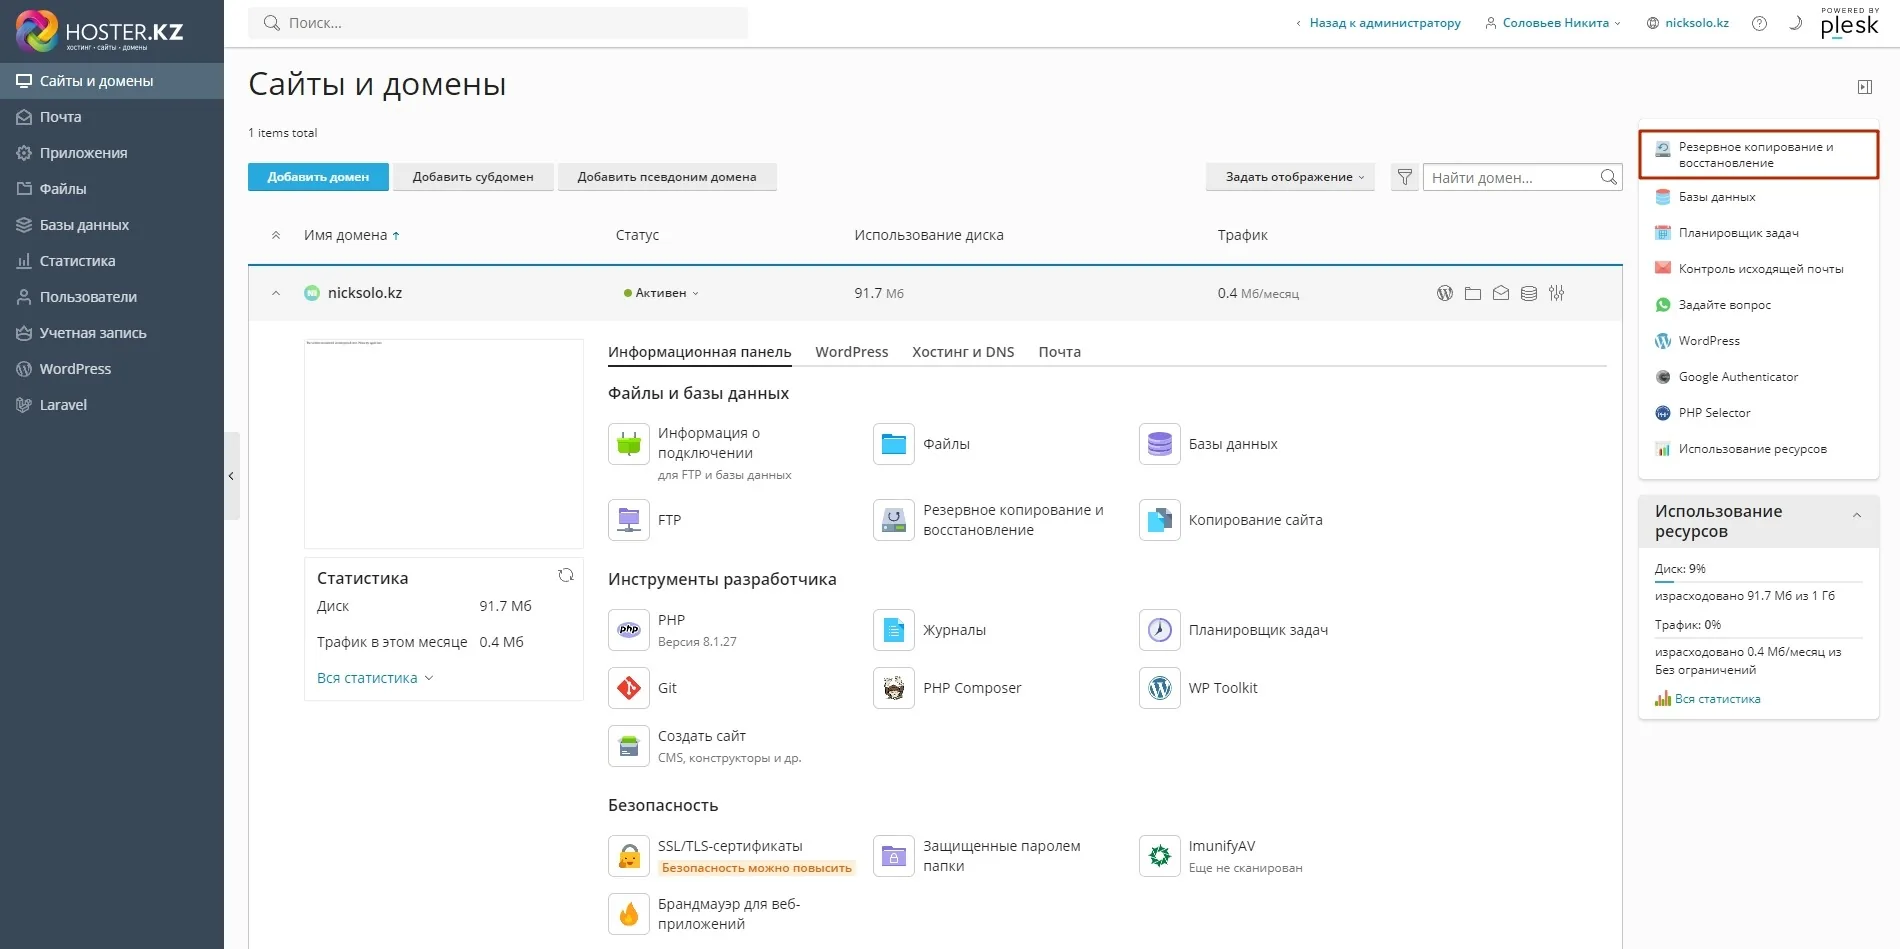
Task: Open PHP Composer tool
Action: (972, 687)
